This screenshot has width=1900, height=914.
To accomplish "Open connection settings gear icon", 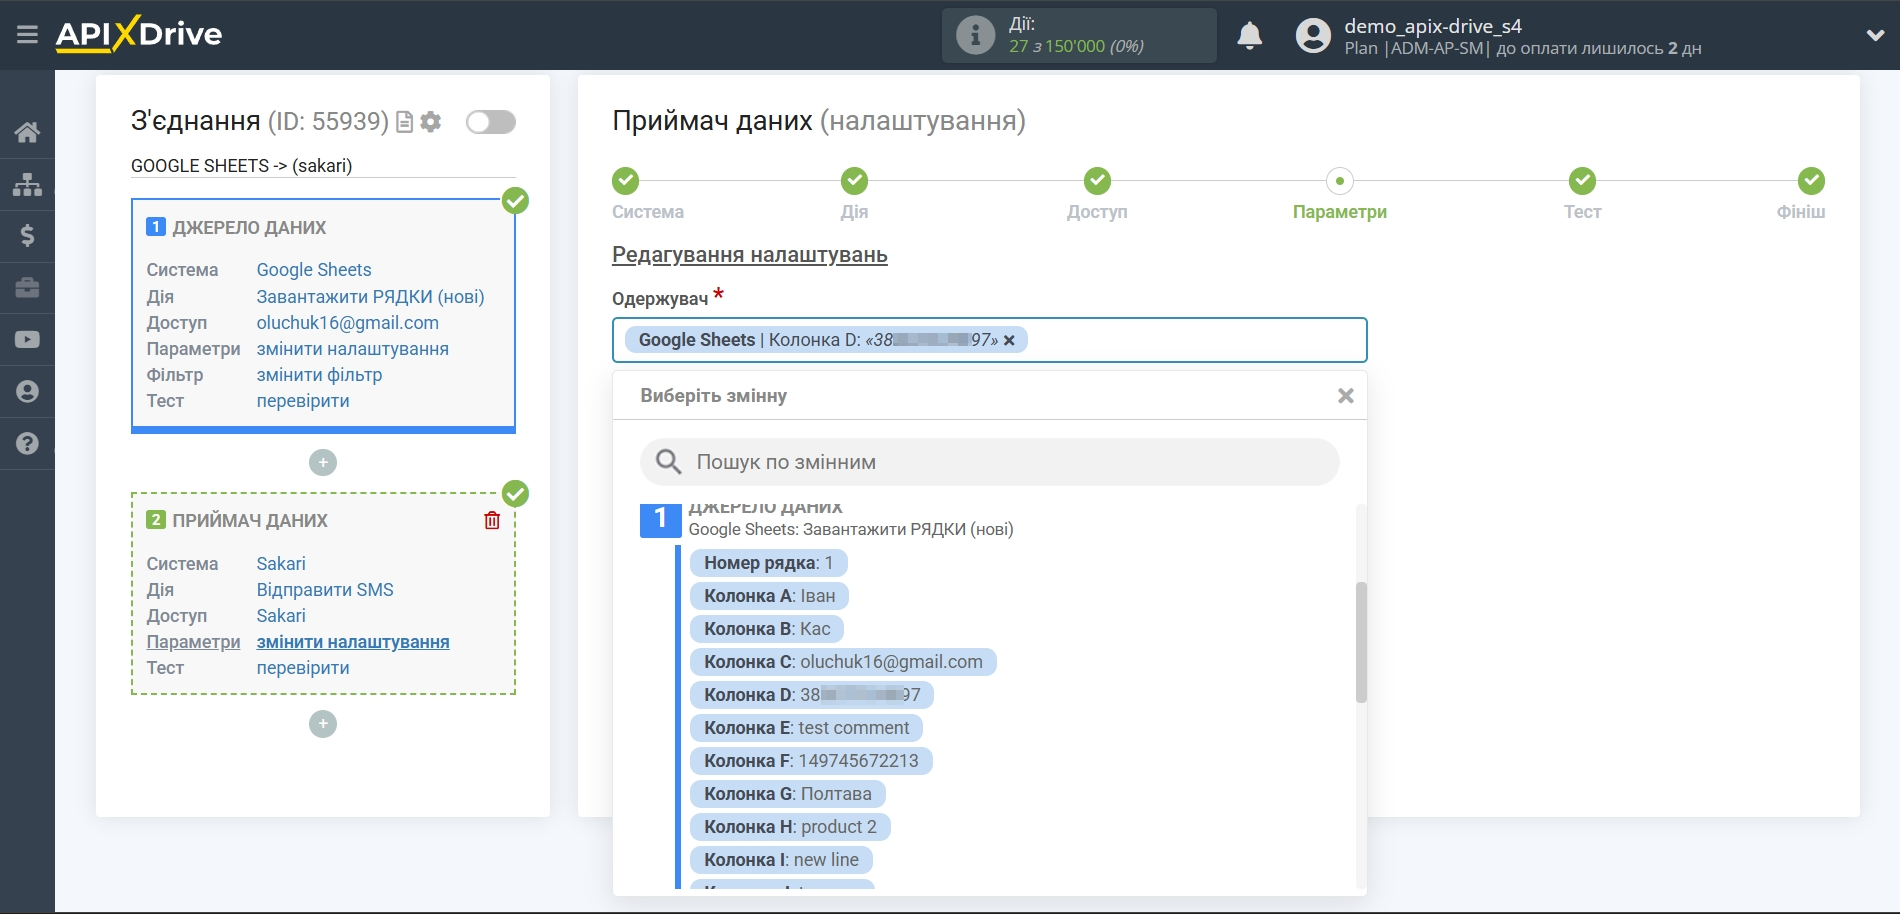I will [x=431, y=122].
